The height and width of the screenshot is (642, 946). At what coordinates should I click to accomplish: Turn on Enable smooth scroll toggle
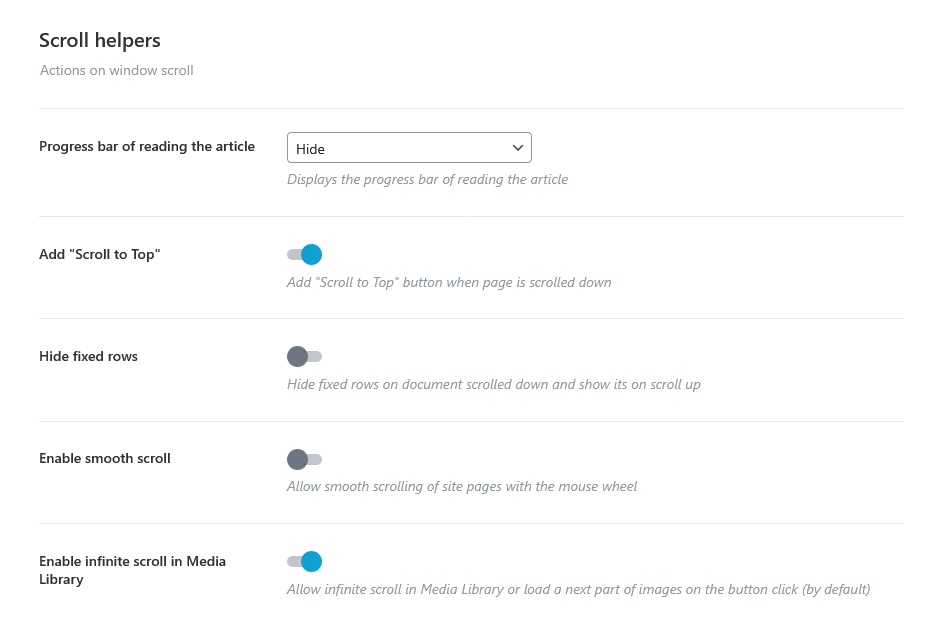click(305, 459)
